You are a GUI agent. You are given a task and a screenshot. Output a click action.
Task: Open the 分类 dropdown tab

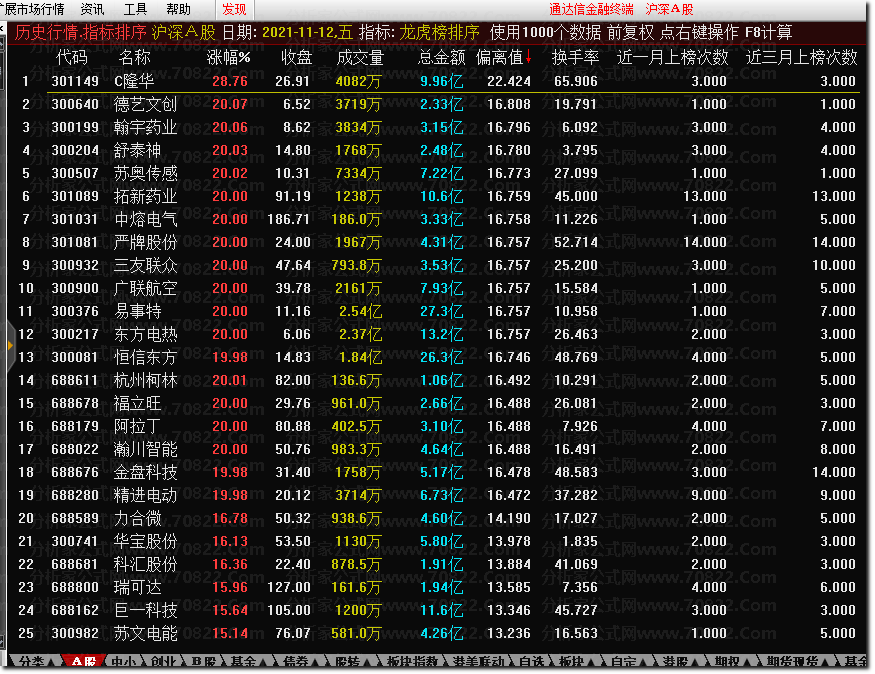point(36,662)
